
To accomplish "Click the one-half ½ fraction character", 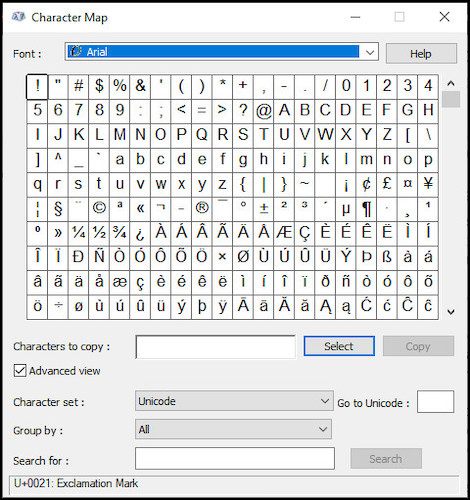I will [x=99, y=232].
